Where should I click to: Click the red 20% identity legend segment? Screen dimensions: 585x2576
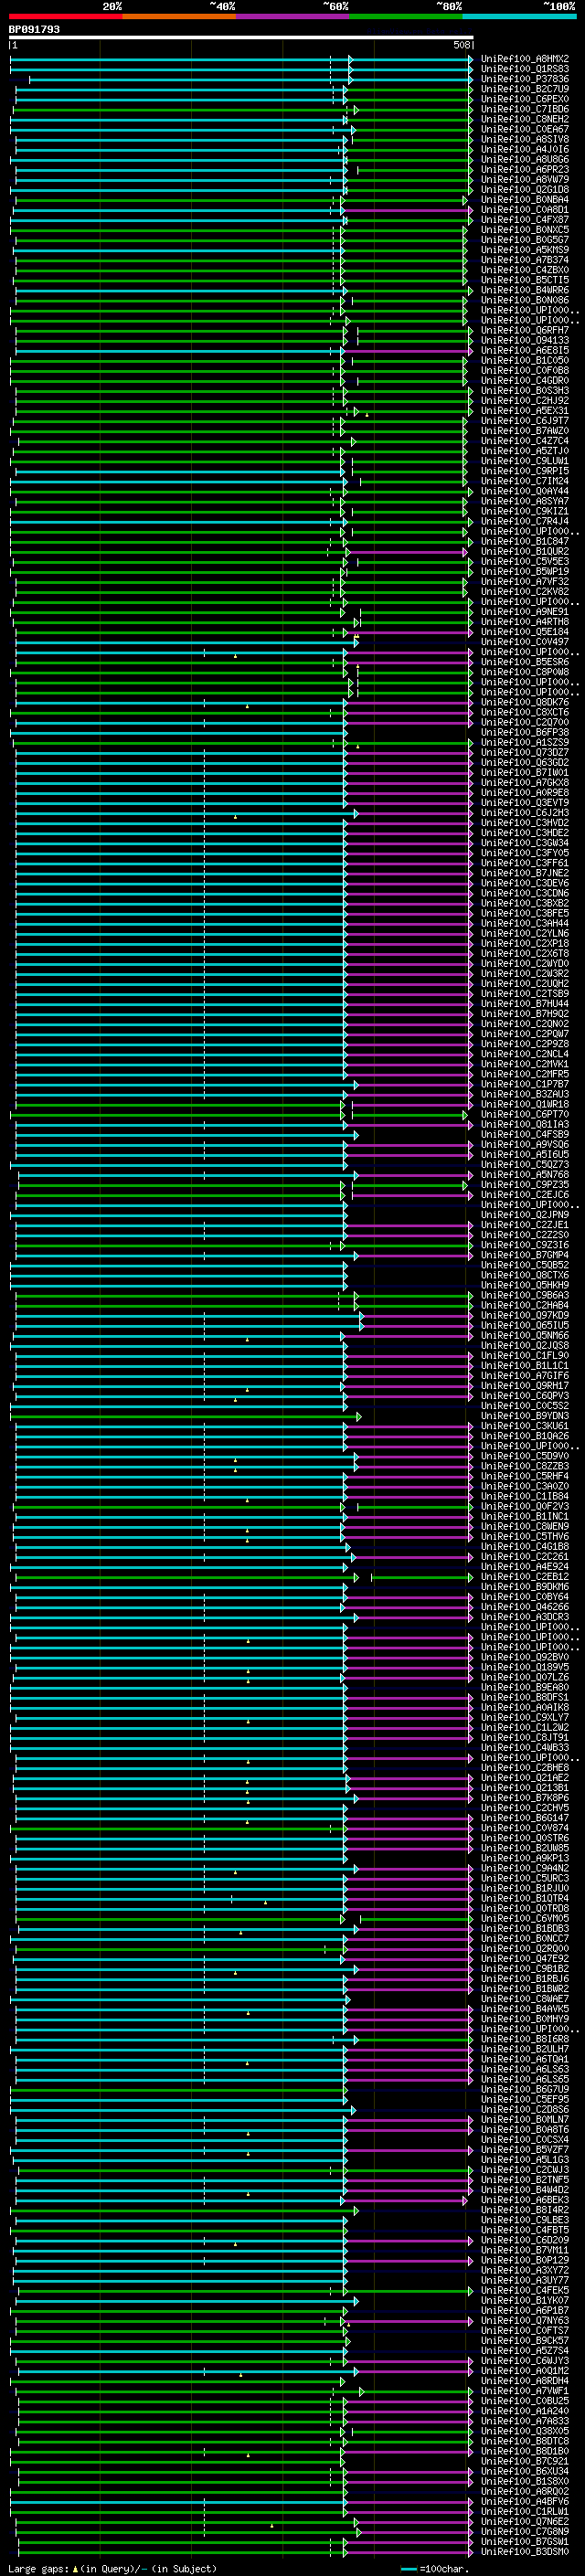[66, 16]
